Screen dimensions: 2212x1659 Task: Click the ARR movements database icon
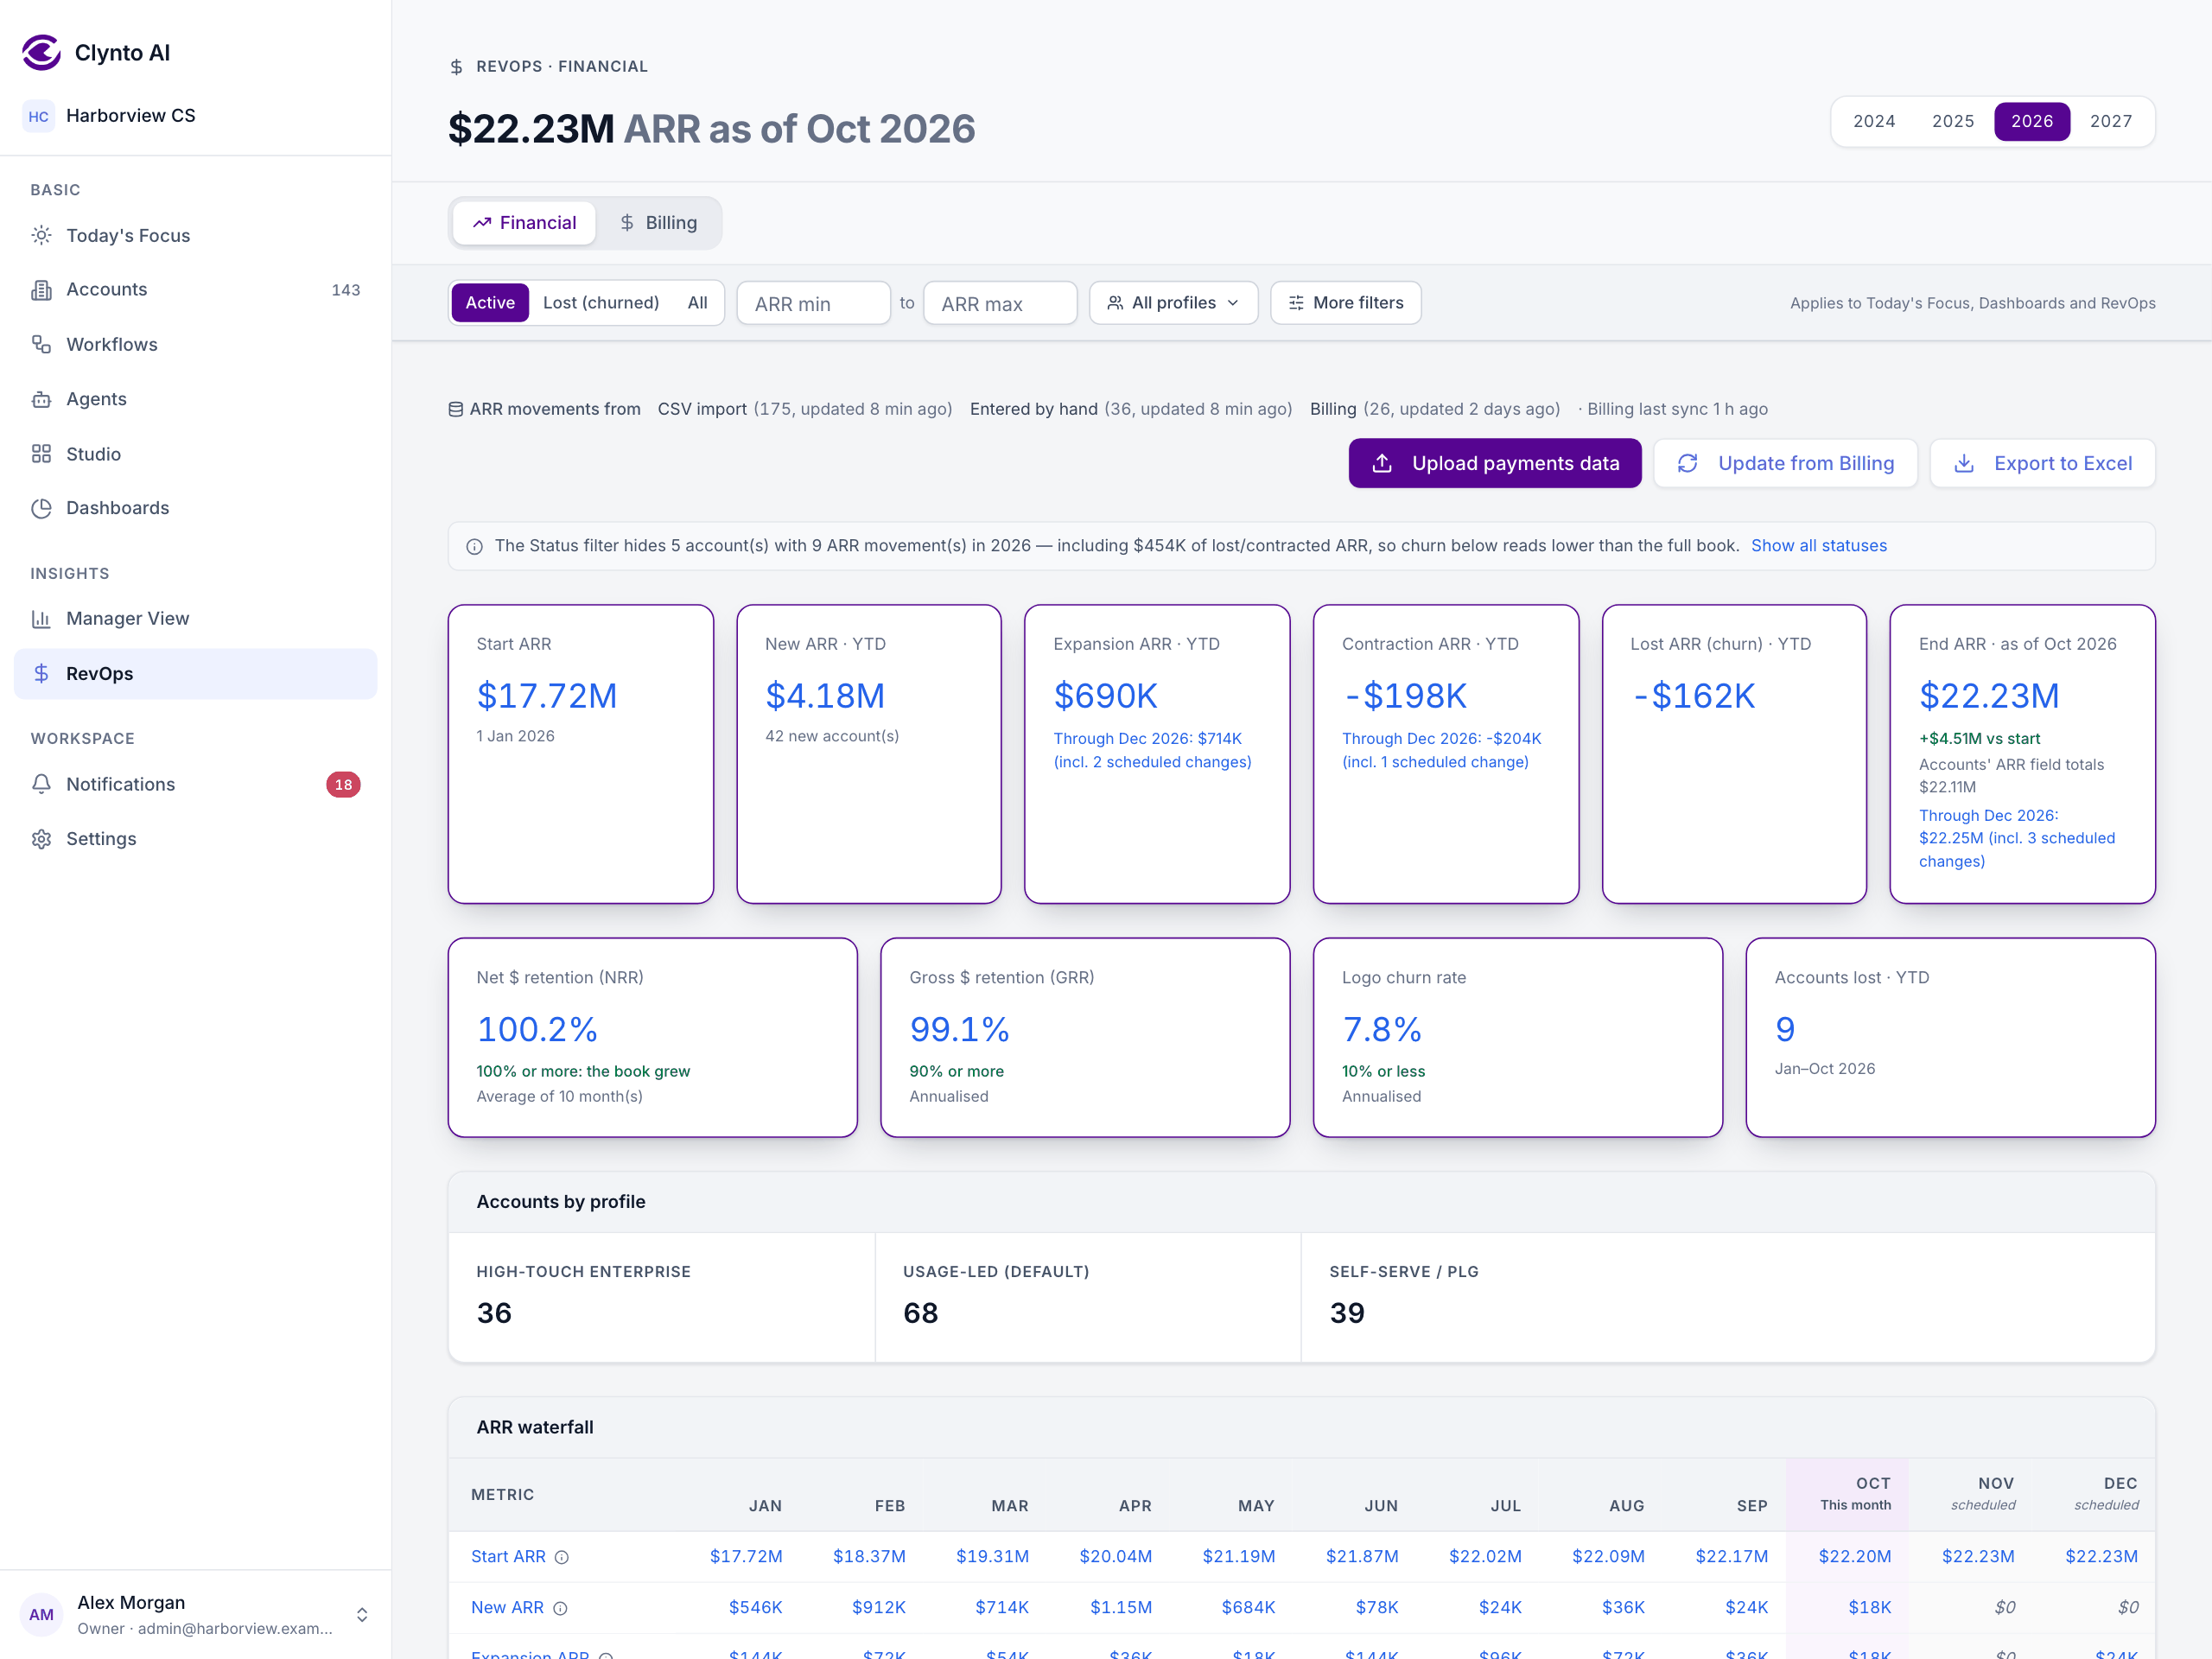(456, 409)
